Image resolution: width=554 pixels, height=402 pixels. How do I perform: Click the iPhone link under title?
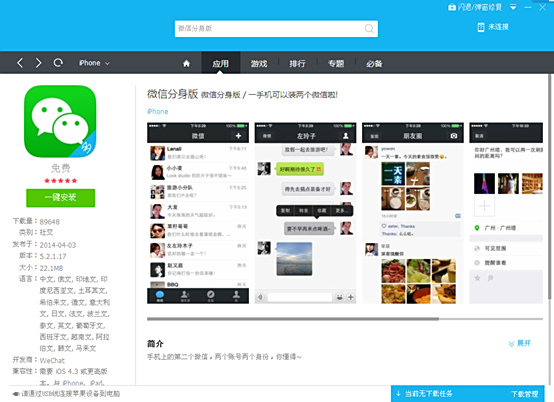pyautogui.click(x=158, y=111)
